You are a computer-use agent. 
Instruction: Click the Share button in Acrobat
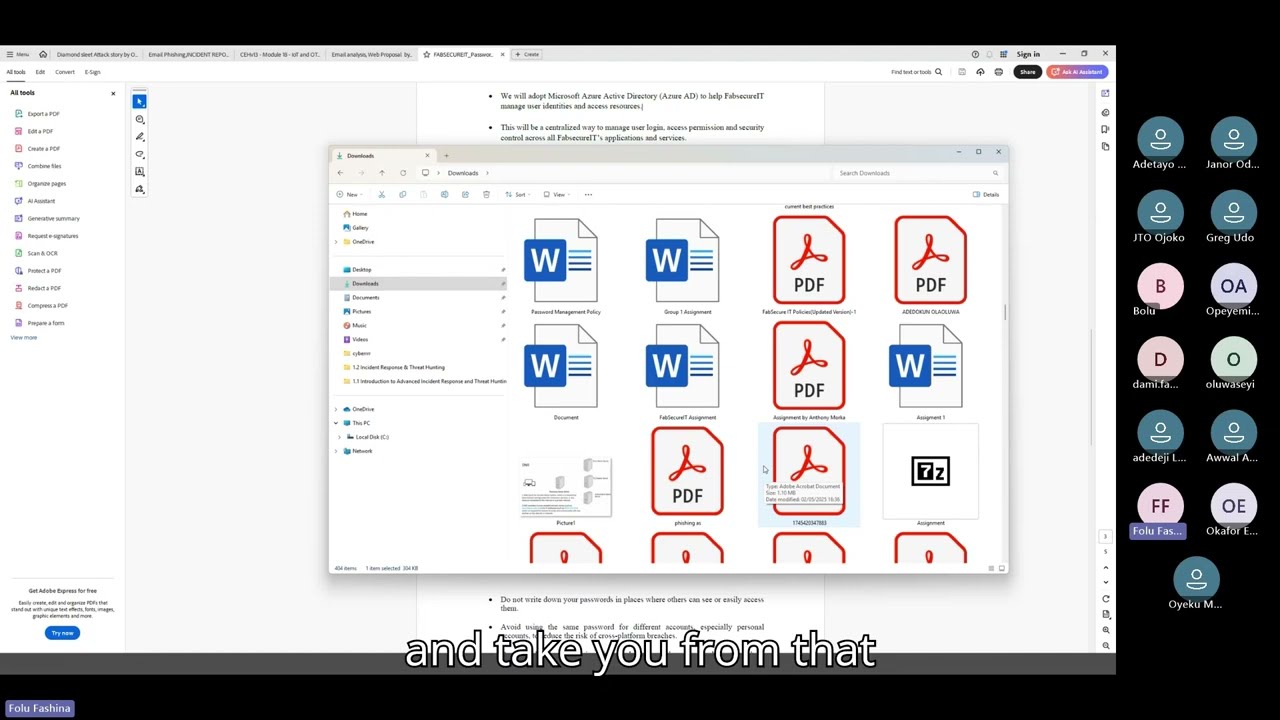pyautogui.click(x=1027, y=72)
